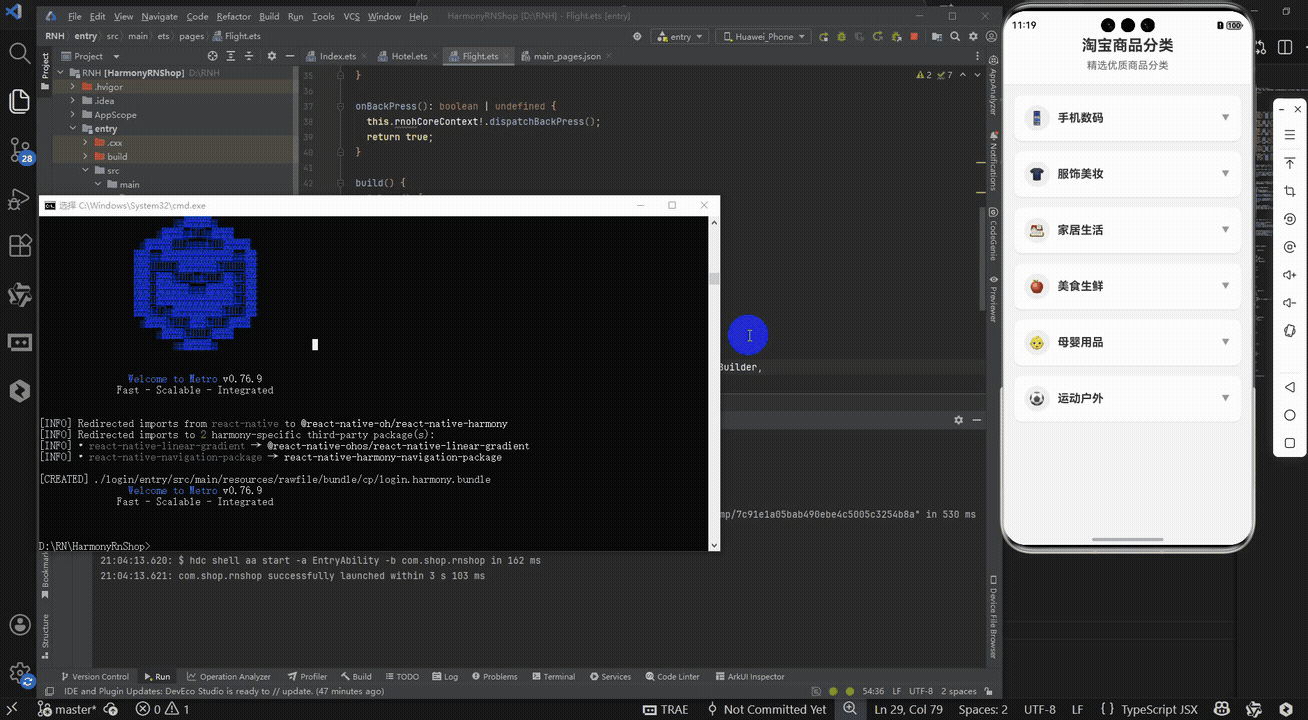Open the File menu
Screen dimensions: 1308x720
click(75, 17)
